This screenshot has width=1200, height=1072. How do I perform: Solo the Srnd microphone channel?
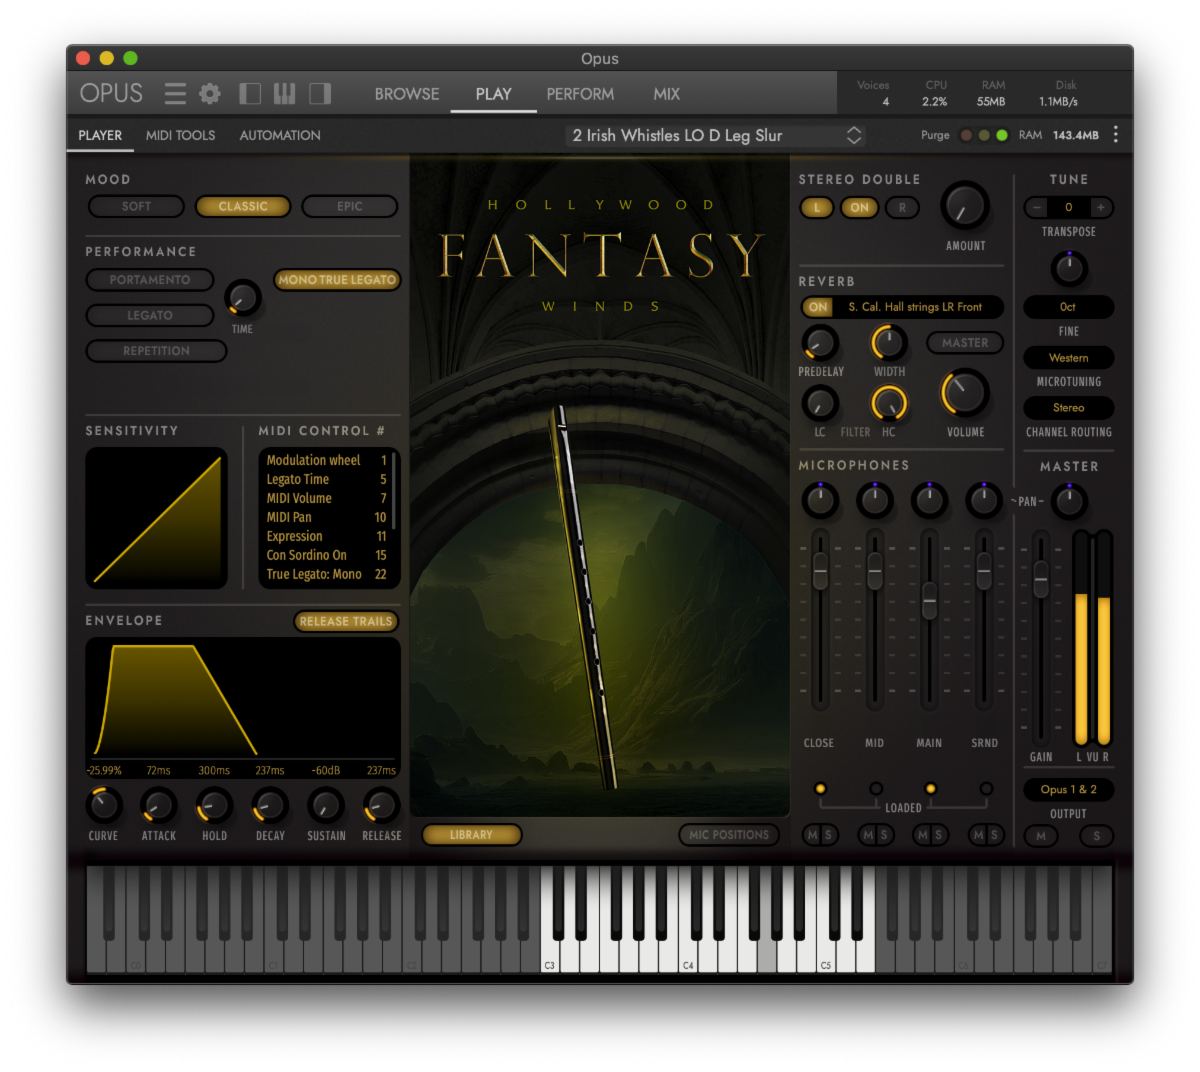993,835
